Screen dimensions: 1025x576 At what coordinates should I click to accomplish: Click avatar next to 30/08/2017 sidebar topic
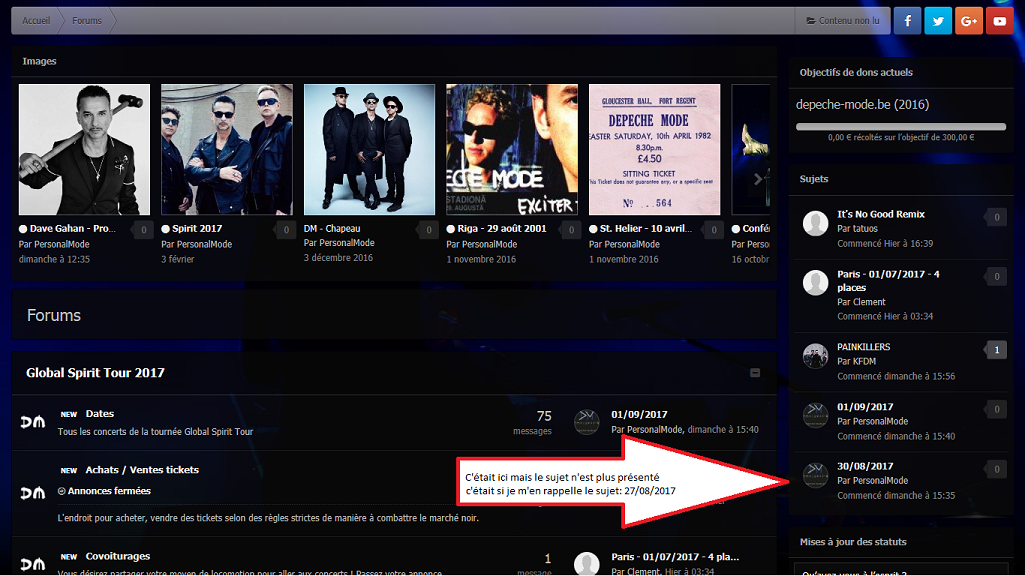[x=815, y=475]
